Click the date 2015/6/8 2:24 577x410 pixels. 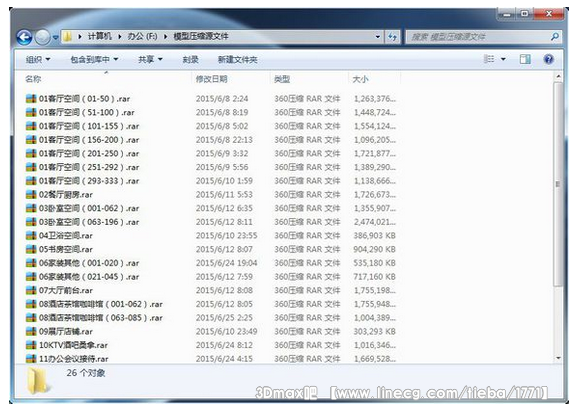click(222, 99)
